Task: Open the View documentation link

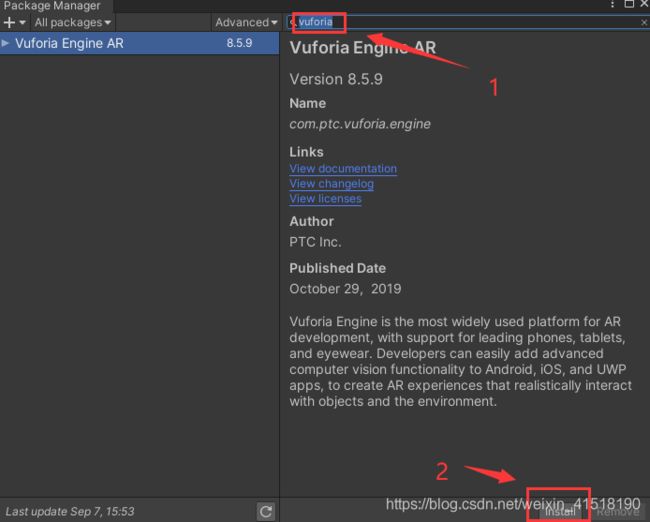Action: [x=343, y=169]
